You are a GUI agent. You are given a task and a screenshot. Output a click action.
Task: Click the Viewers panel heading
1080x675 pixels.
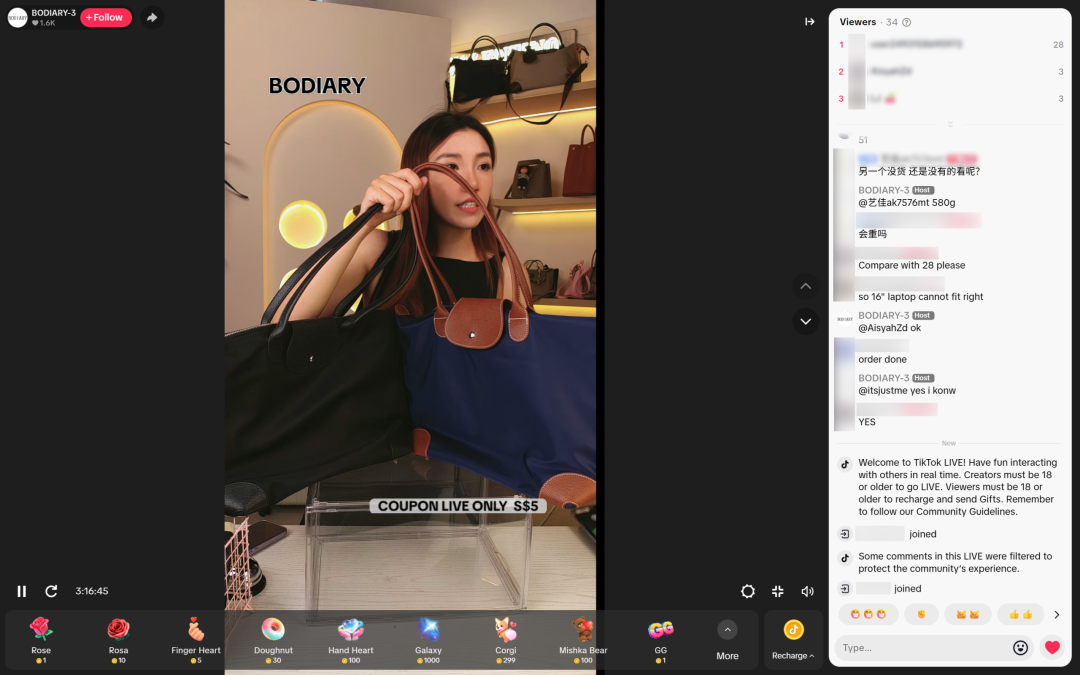pos(858,22)
